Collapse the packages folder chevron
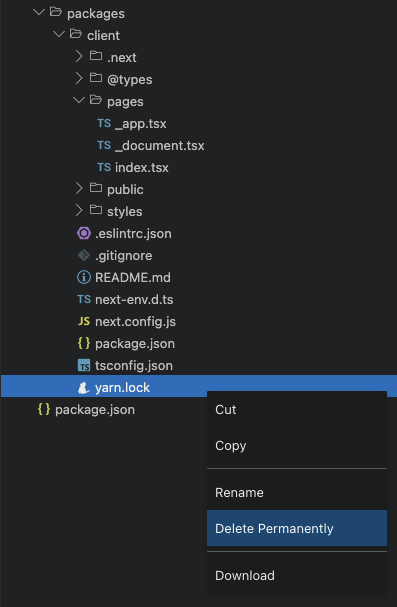The image size is (397, 607). coord(39,12)
